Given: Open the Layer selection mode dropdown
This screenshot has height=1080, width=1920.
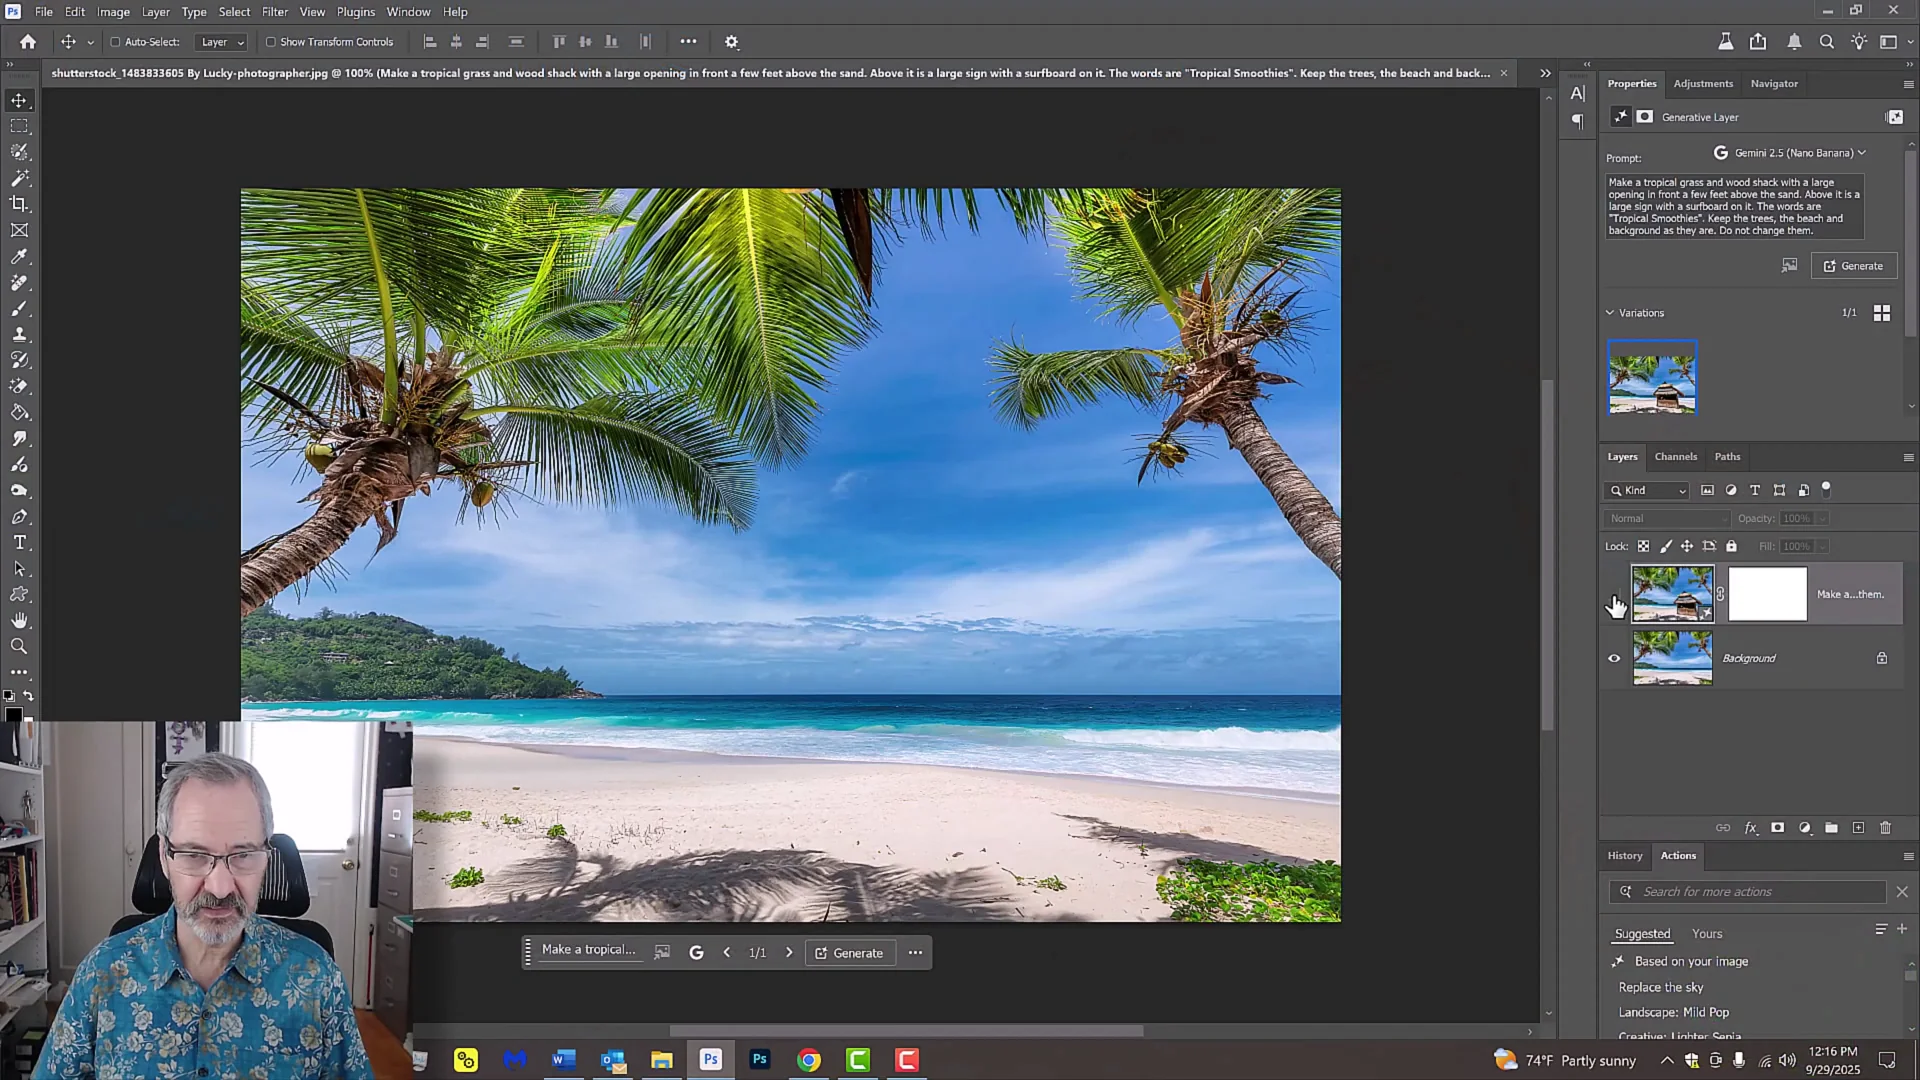Looking at the screenshot, I should coord(220,42).
